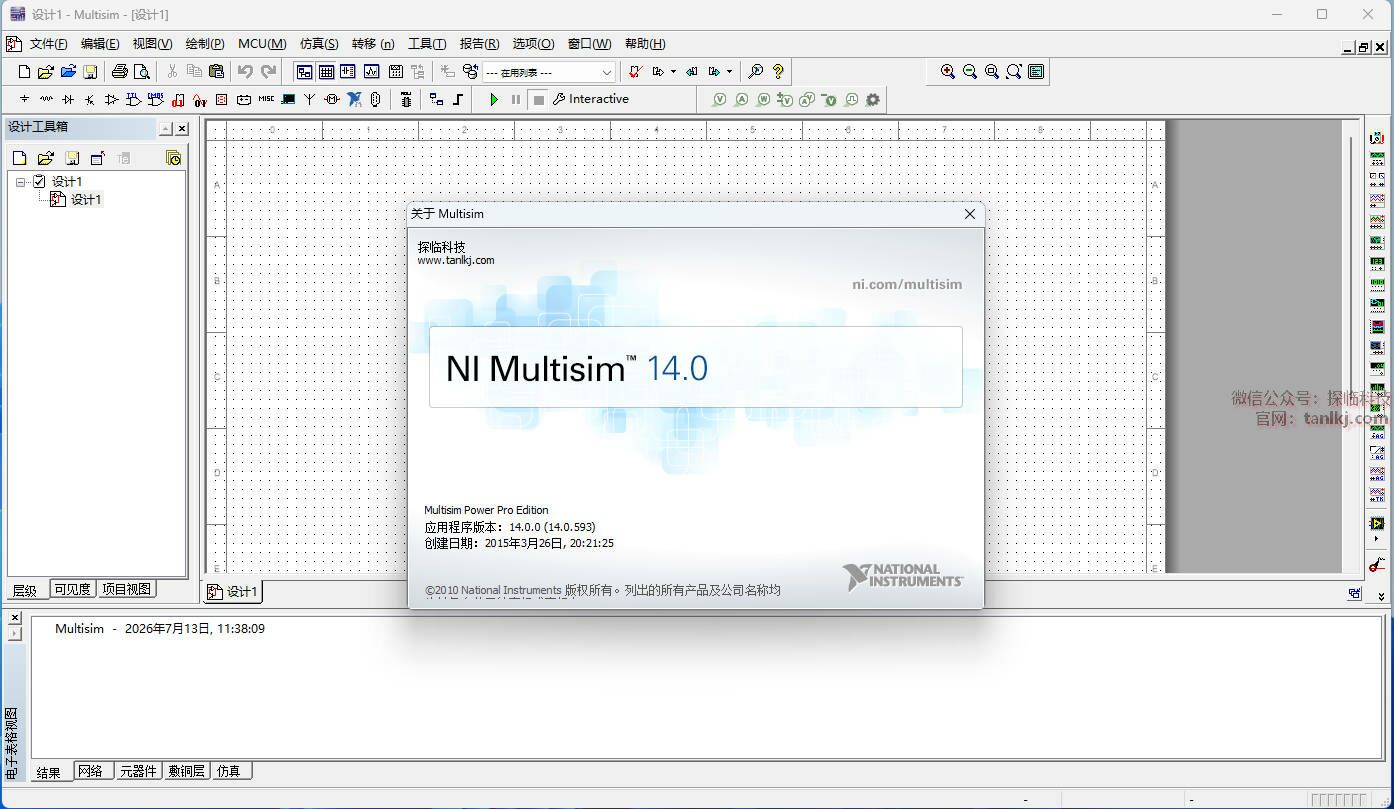Viewport: 1394px width, 809px height.
Task: Zoom in on the schematic
Action: coord(948,72)
